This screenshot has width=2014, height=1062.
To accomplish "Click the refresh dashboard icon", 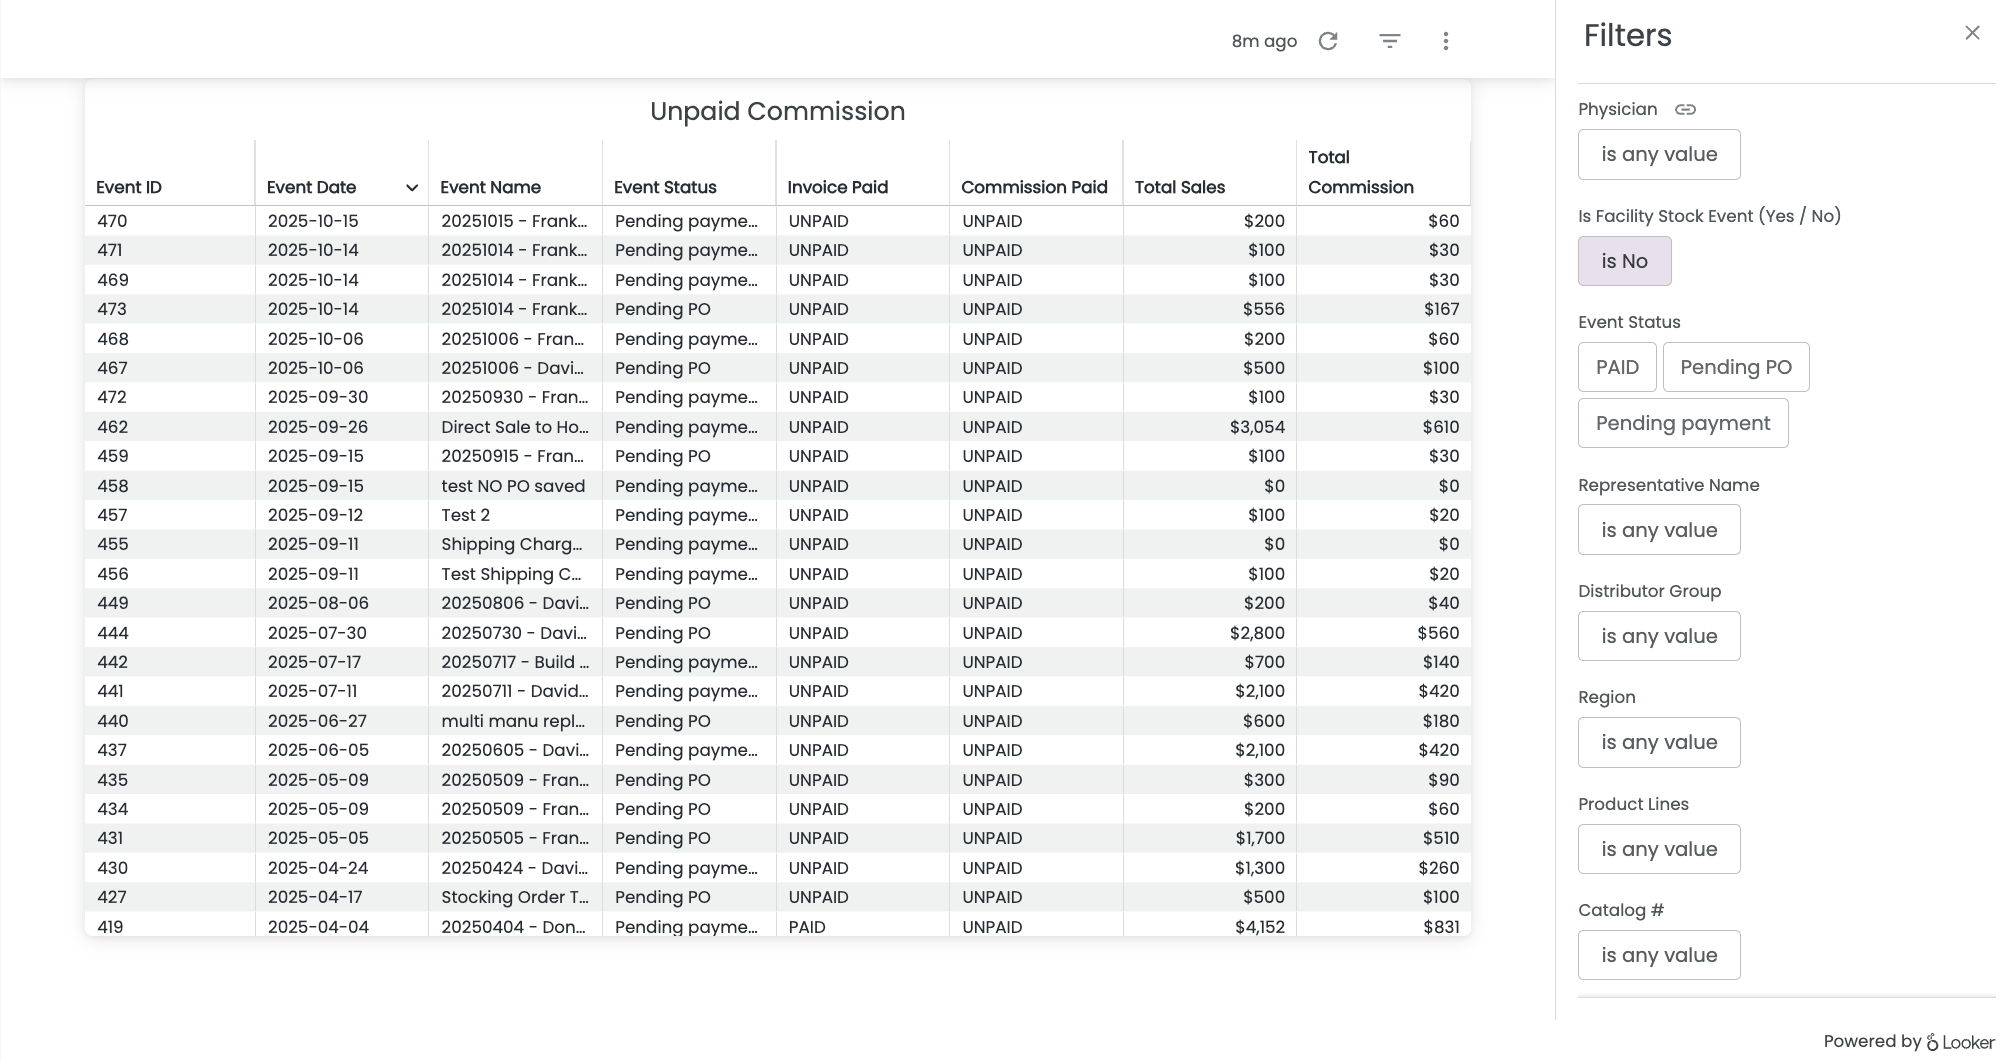I will point(1328,41).
